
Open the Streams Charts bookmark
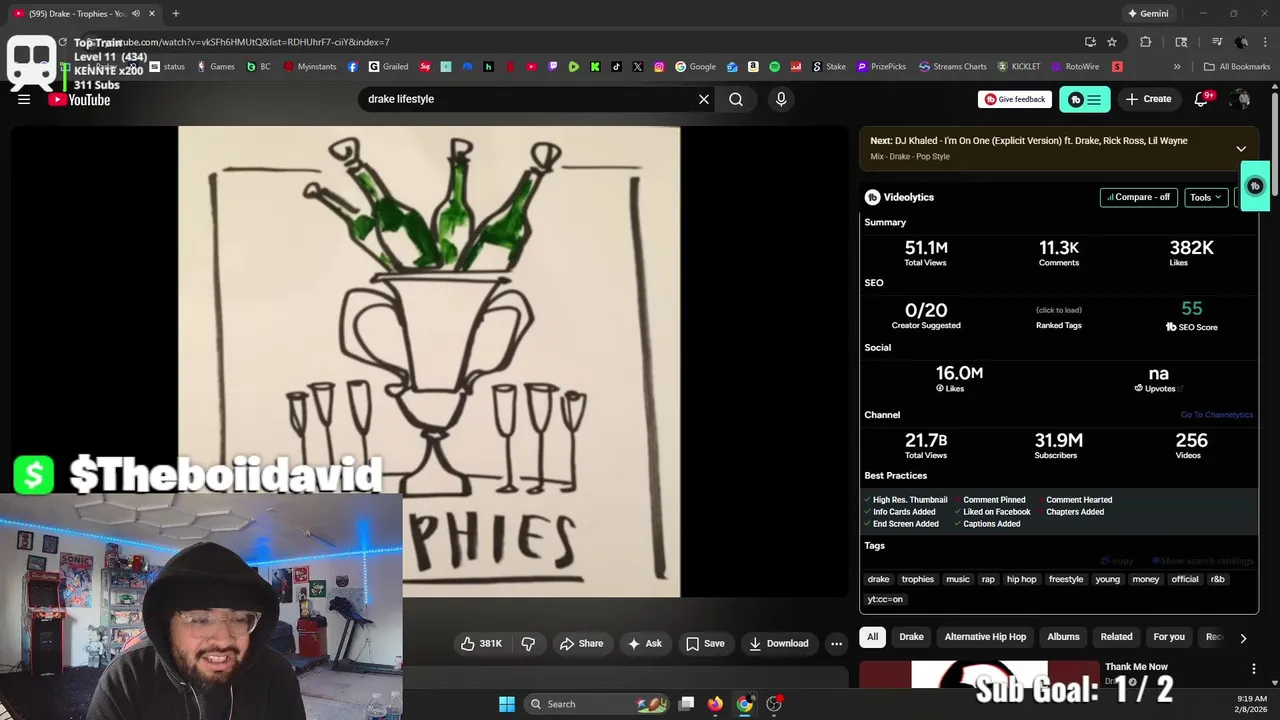click(953, 67)
